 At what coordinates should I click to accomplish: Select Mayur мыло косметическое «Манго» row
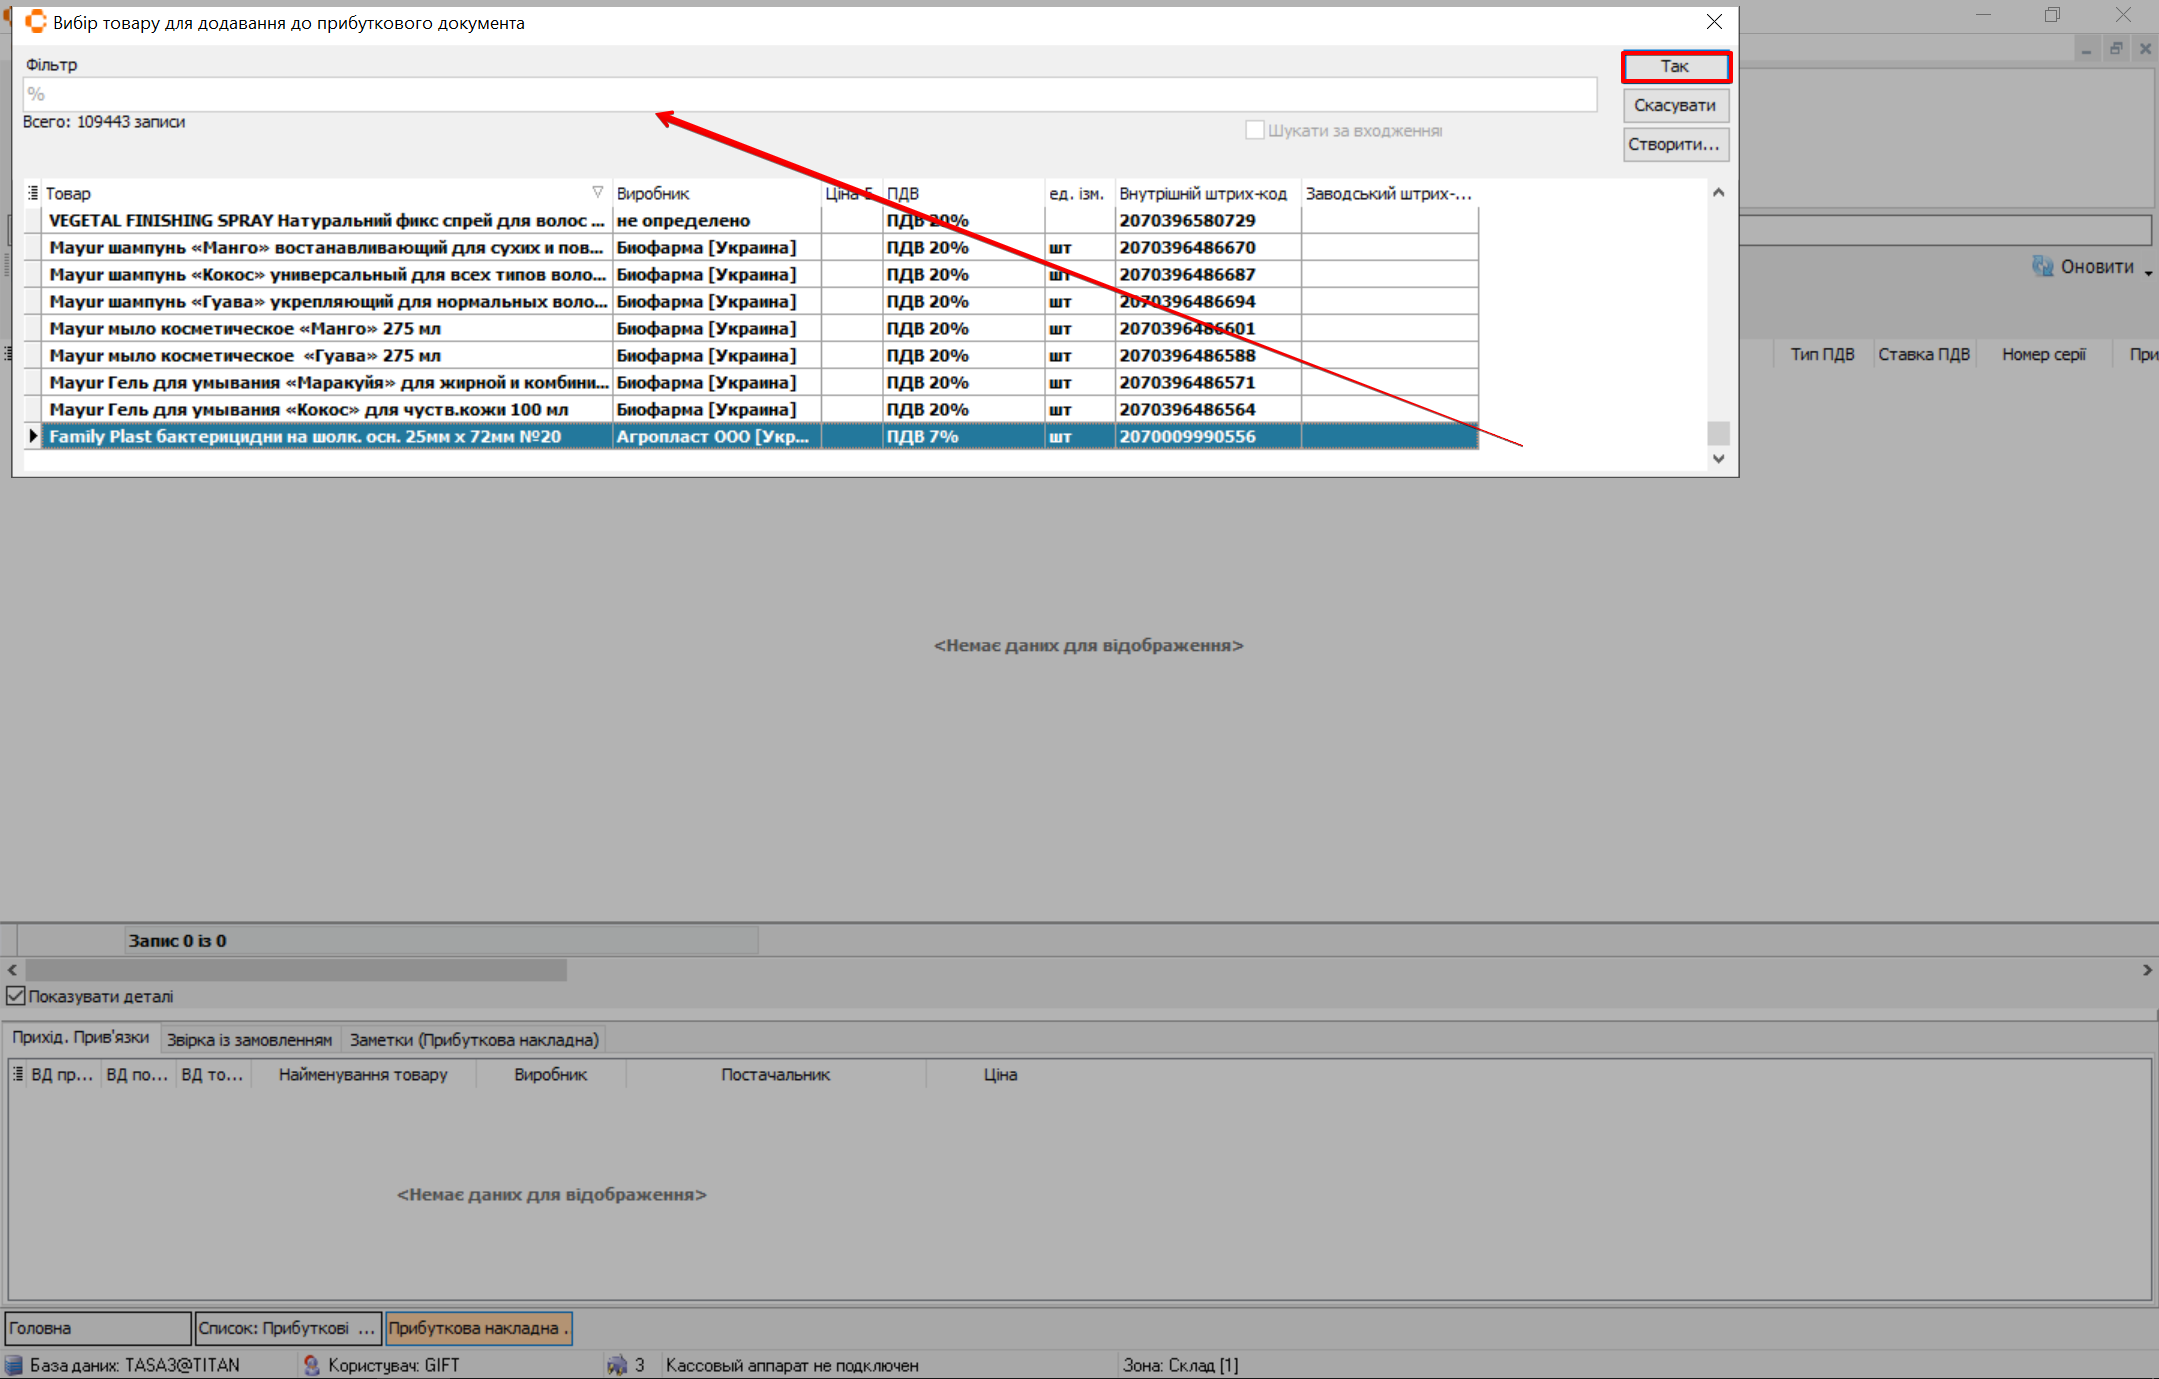pyautogui.click(x=245, y=328)
